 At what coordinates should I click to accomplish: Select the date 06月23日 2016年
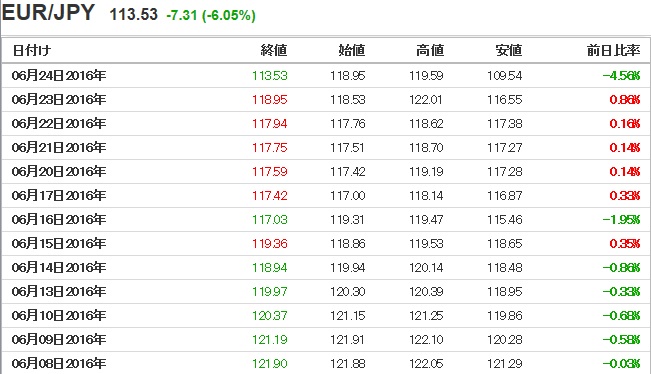click(59, 100)
